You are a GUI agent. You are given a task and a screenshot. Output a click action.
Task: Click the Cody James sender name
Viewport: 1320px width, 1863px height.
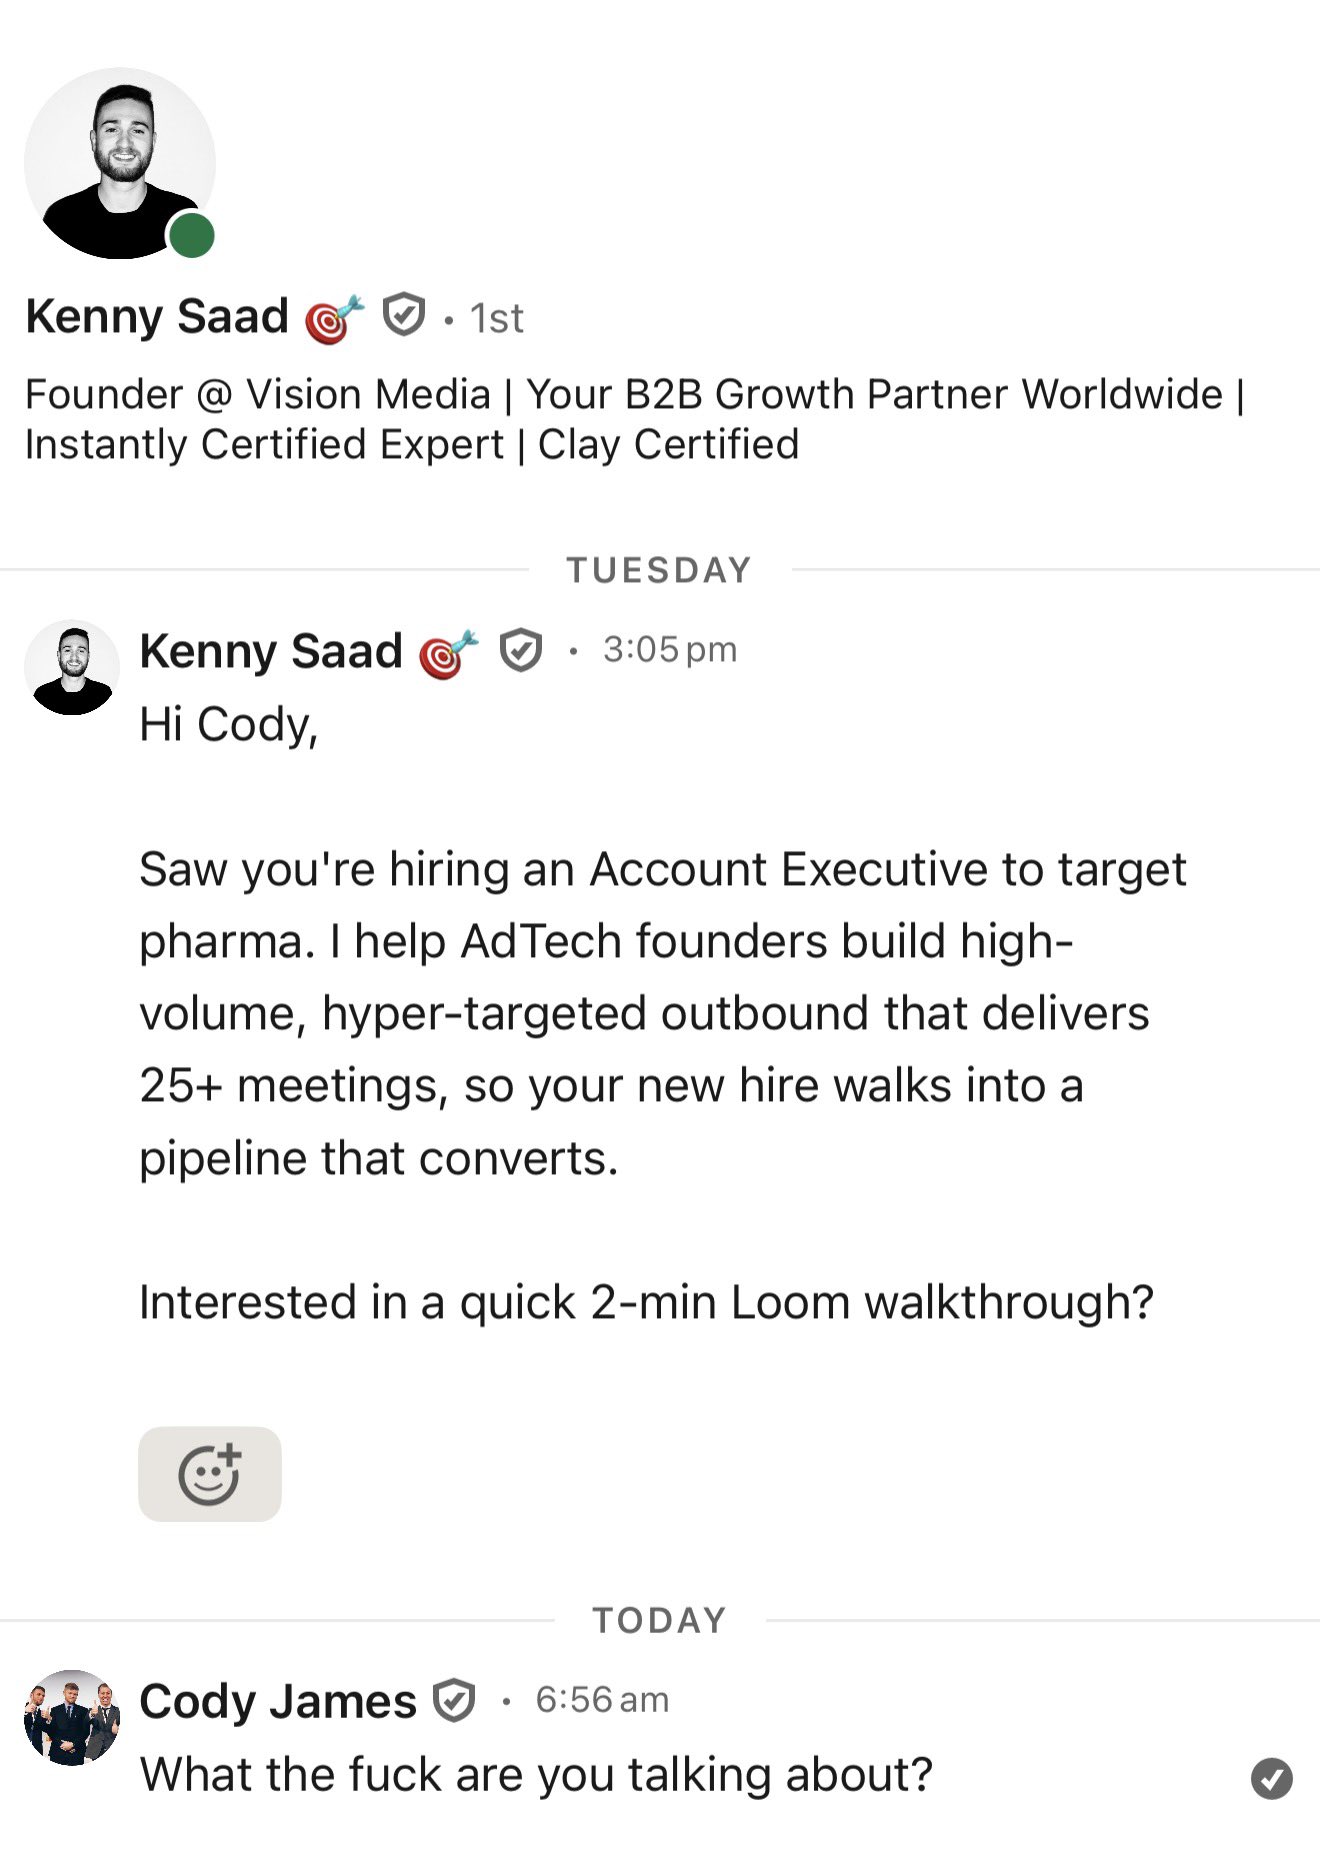tap(277, 1701)
